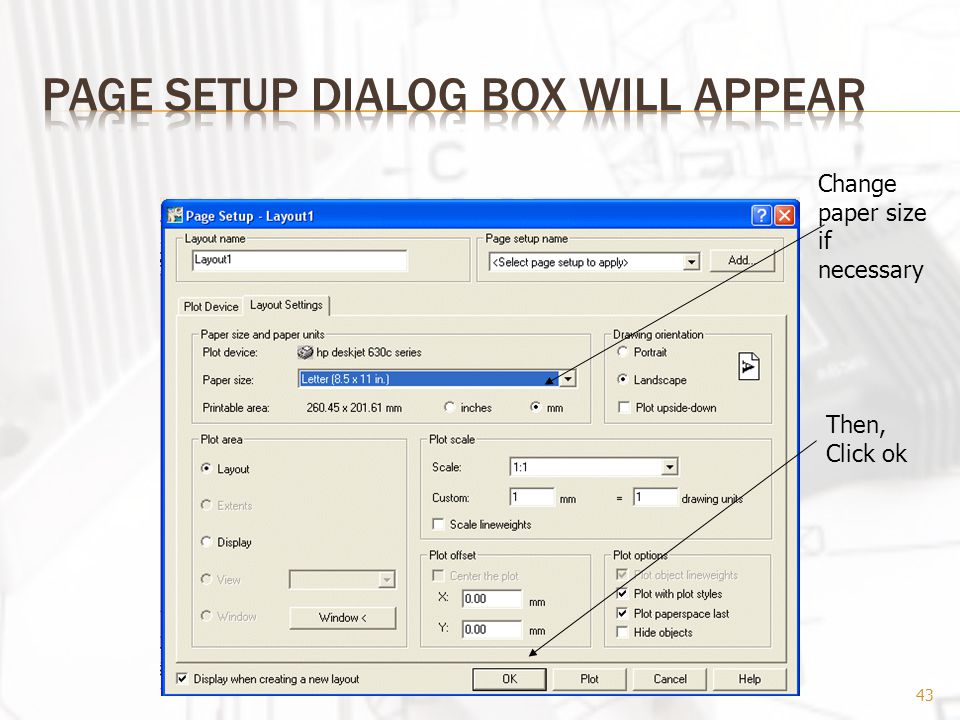The height and width of the screenshot is (720, 960).
Task: Click the Help button
Action: click(x=749, y=678)
